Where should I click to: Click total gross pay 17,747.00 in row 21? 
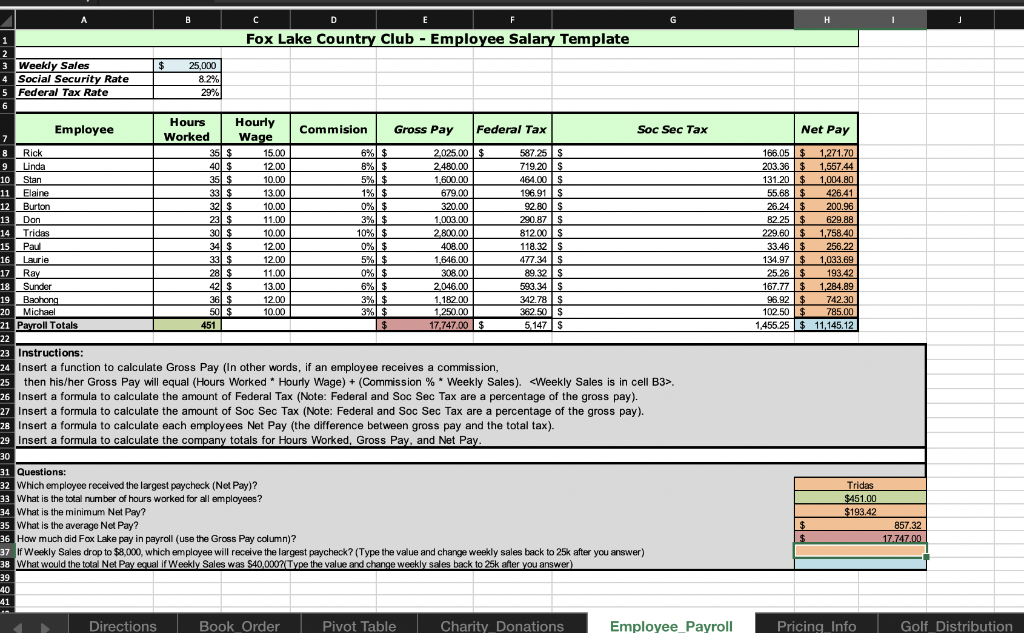[424, 325]
